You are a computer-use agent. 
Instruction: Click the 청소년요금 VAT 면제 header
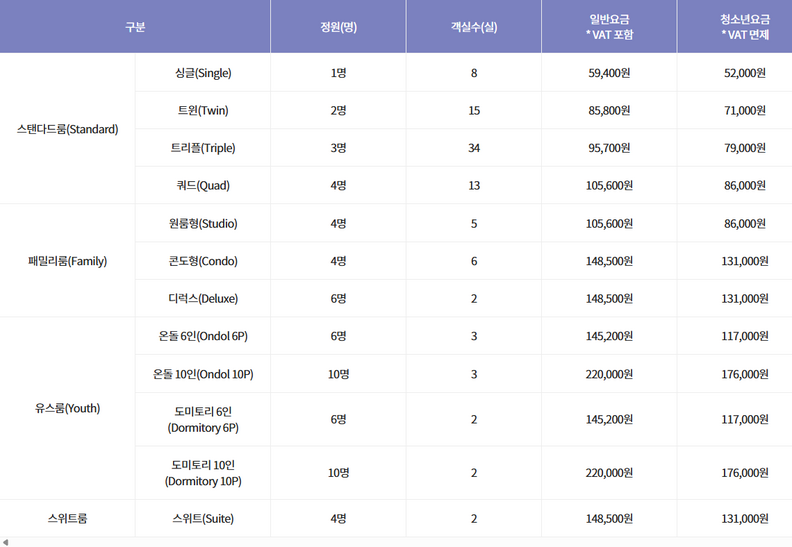click(x=734, y=27)
